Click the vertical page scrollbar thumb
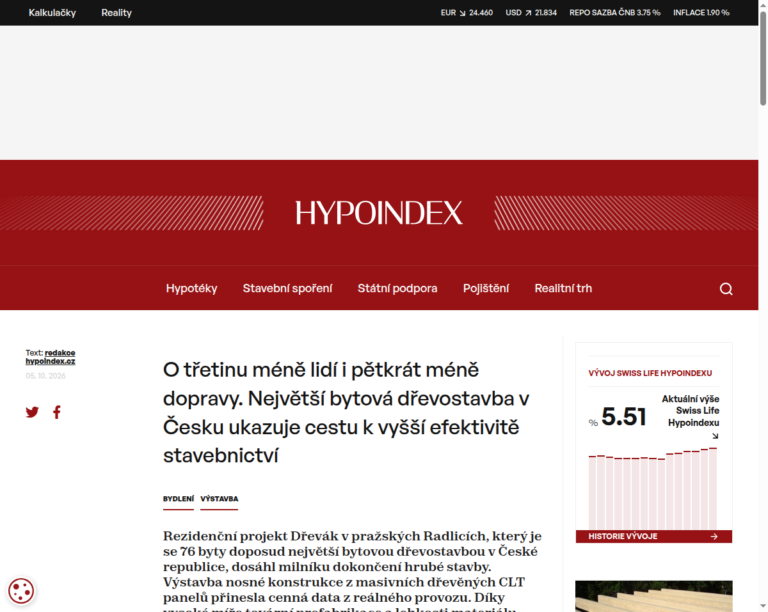 tap(763, 58)
